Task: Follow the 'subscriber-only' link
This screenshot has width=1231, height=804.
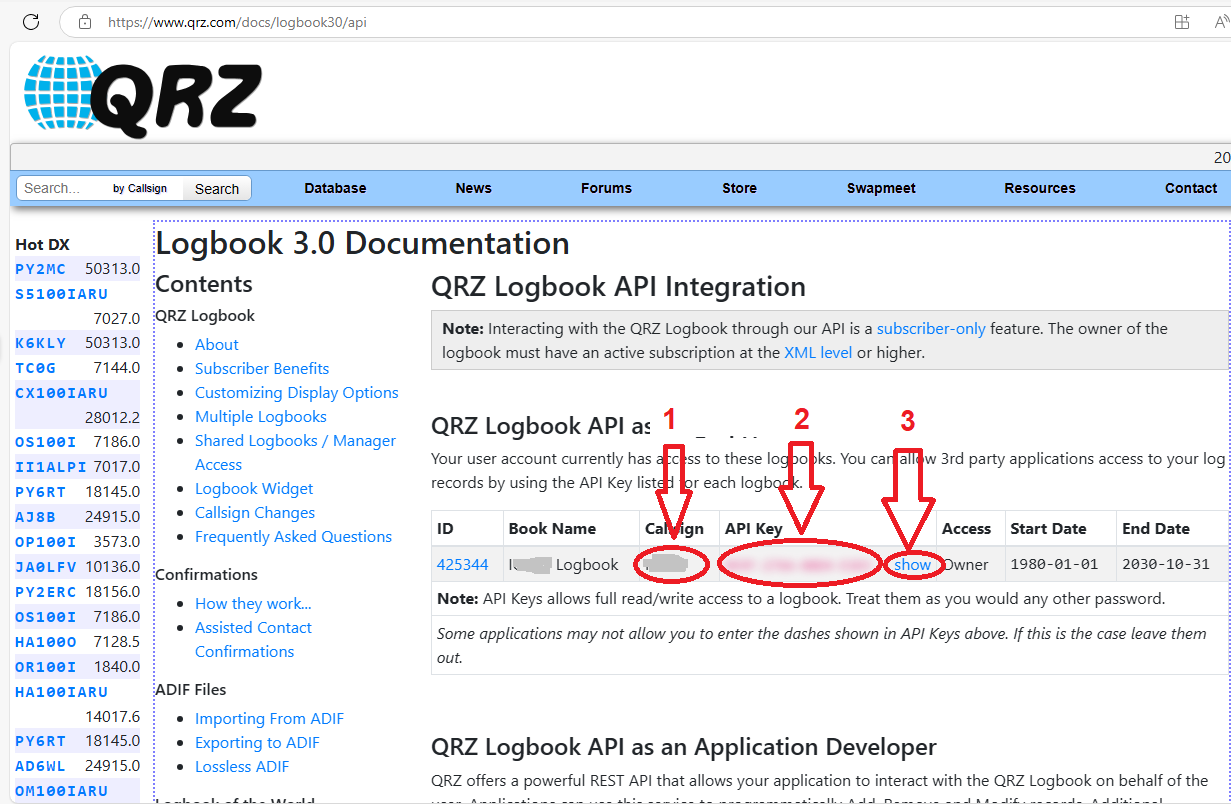Action: (931, 328)
